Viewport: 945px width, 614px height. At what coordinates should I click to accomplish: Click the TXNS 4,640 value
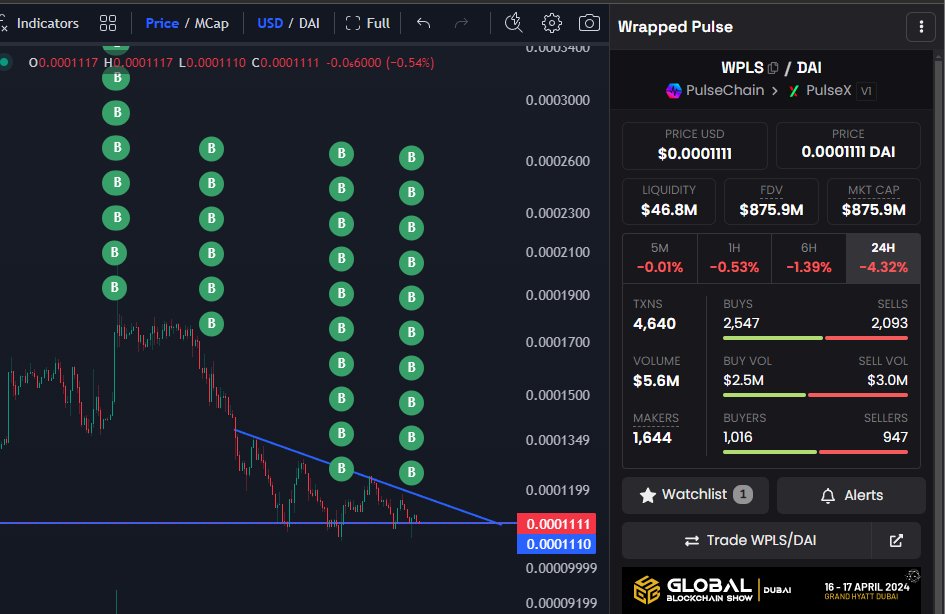[x=655, y=324]
